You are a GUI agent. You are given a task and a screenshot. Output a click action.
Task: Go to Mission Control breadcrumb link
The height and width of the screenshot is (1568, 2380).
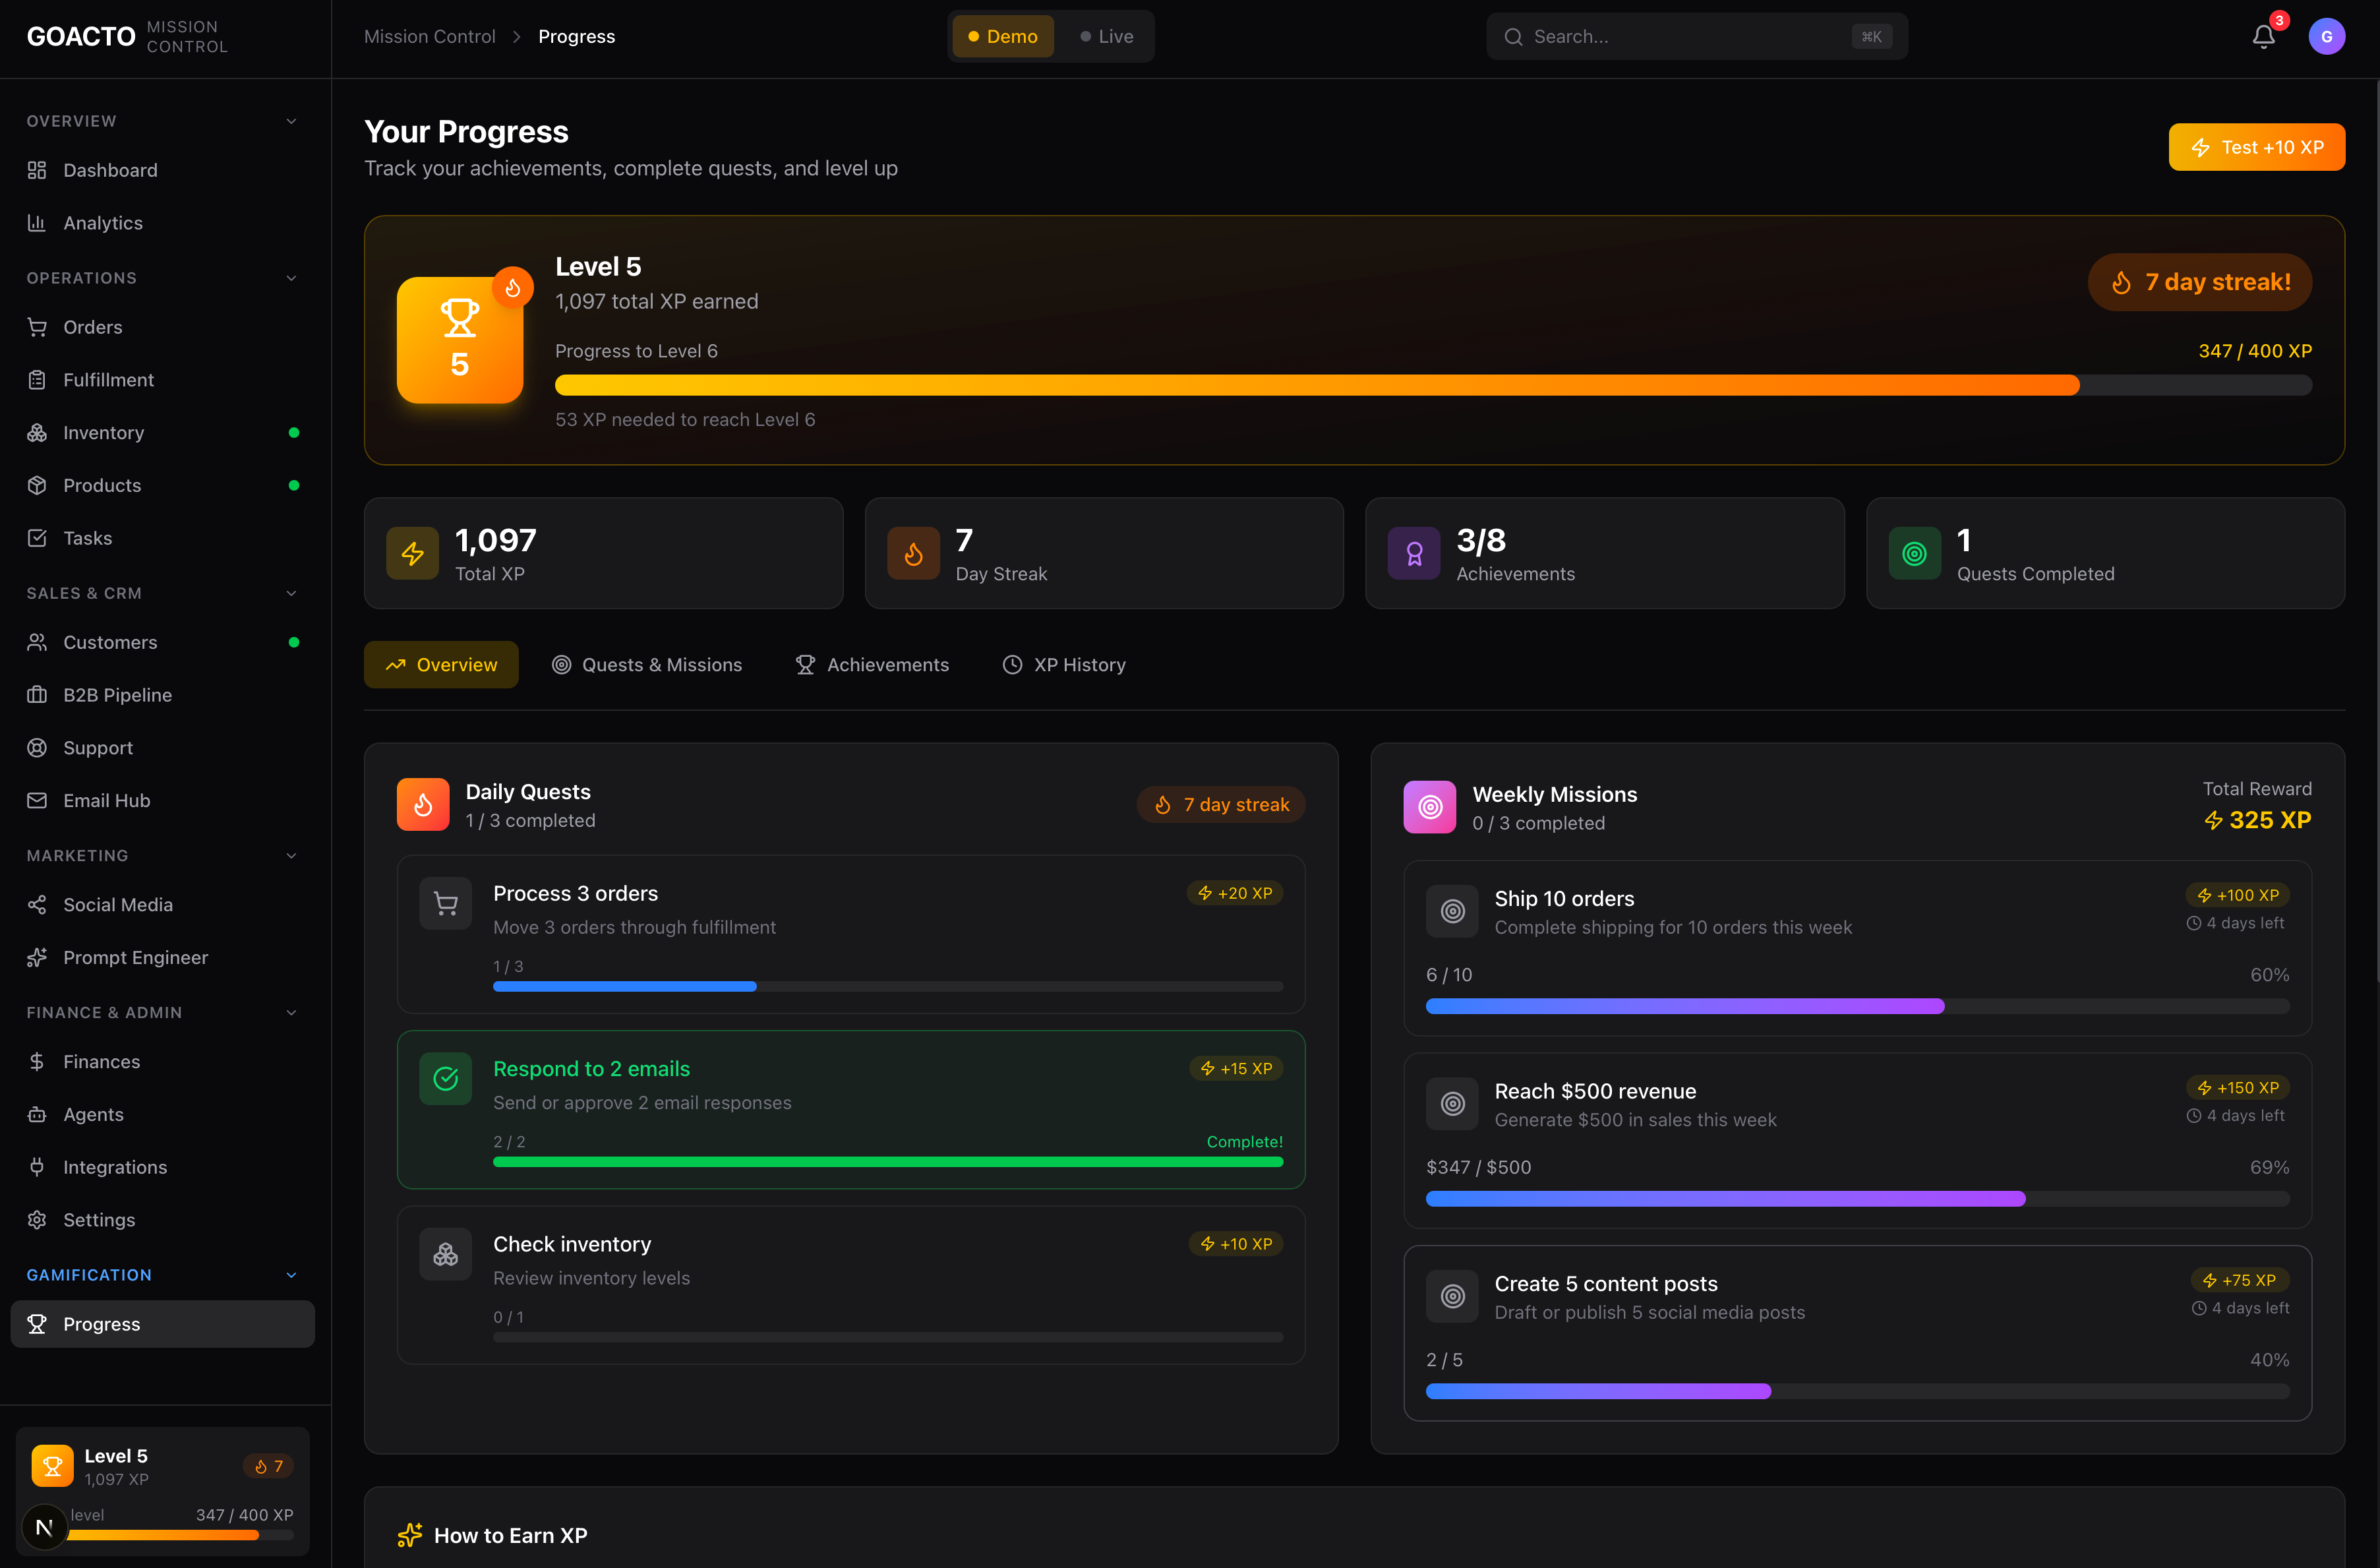(x=429, y=37)
